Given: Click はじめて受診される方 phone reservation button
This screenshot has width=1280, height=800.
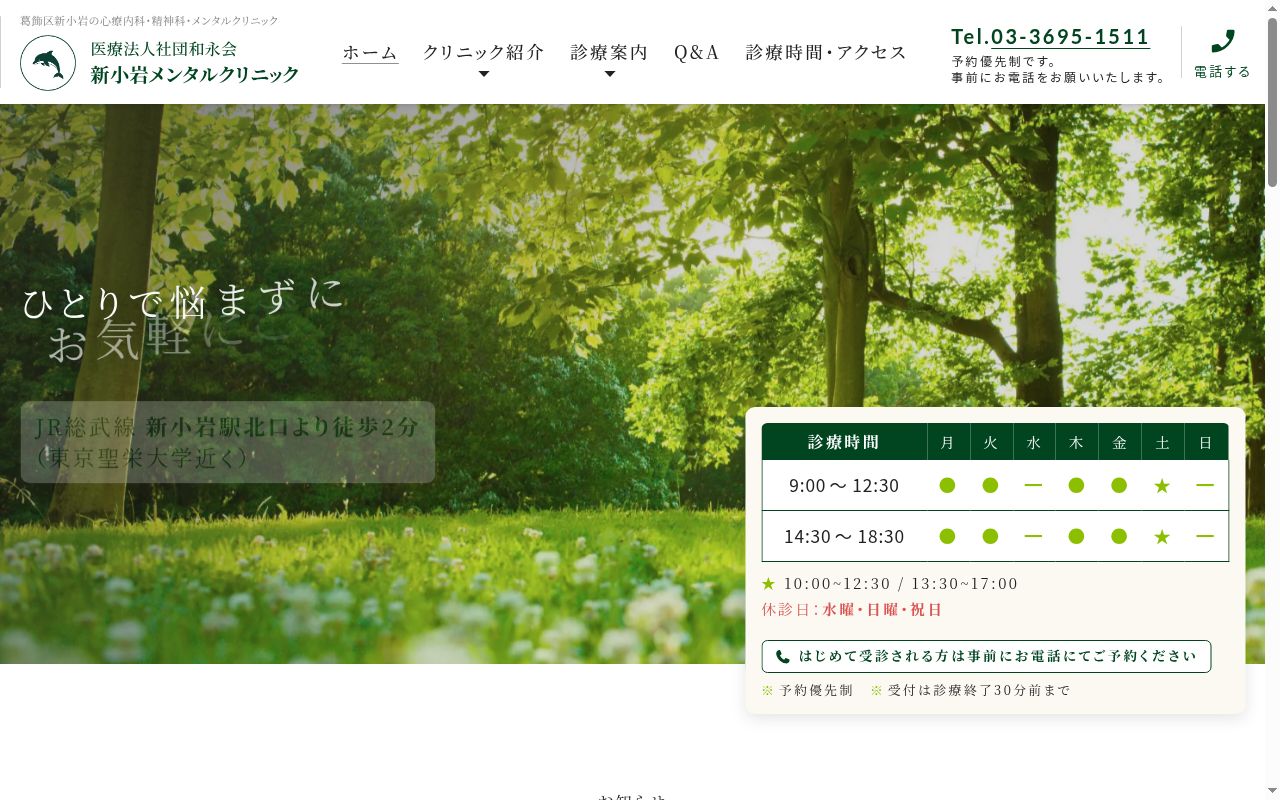Looking at the screenshot, I should (x=986, y=657).
